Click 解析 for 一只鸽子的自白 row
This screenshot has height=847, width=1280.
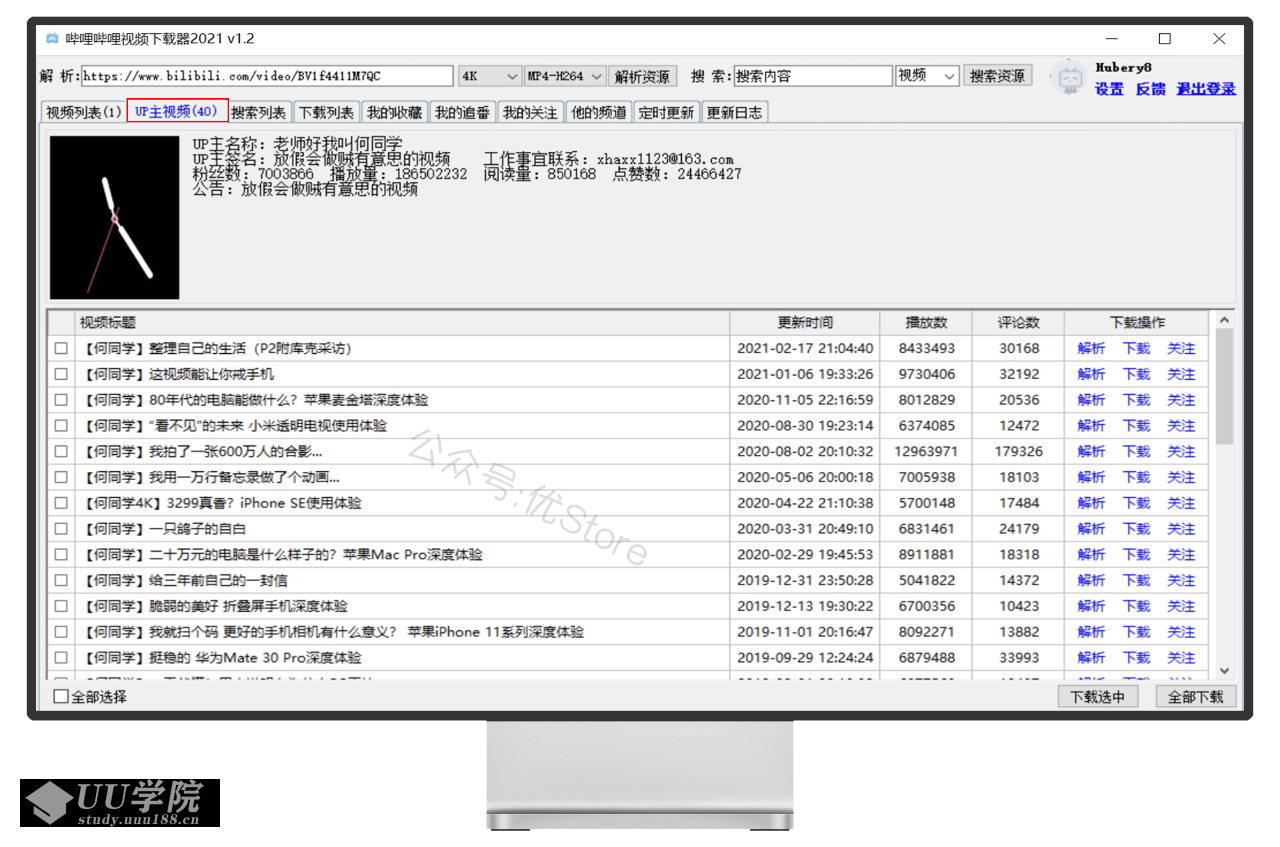coord(1092,529)
